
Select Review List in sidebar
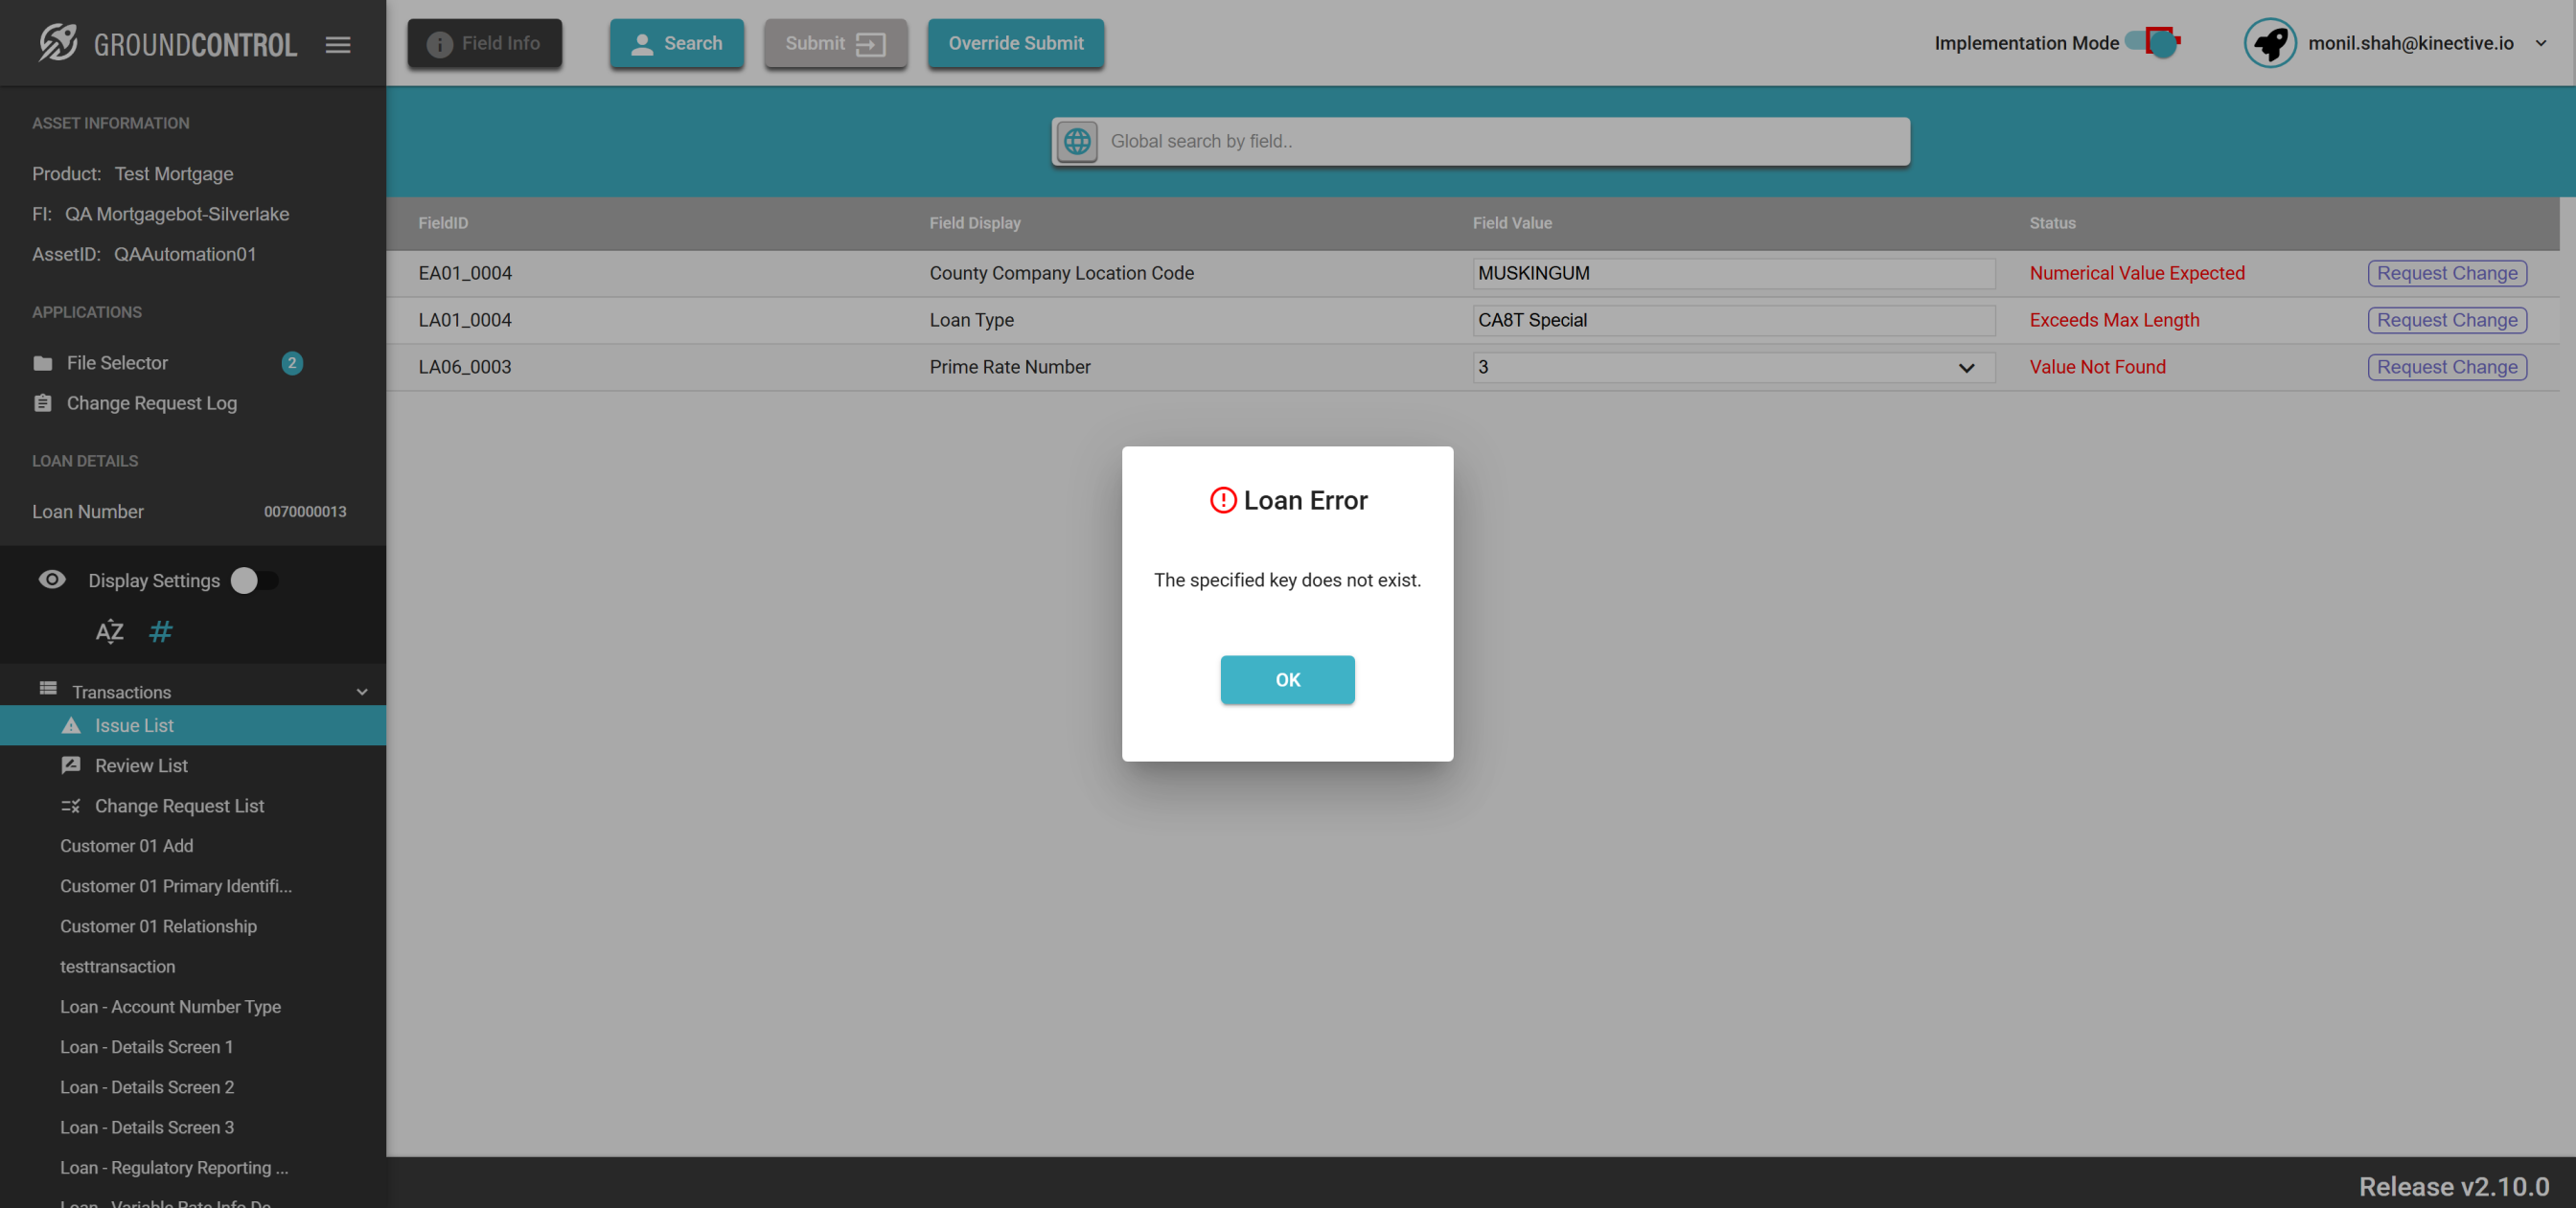tap(141, 765)
